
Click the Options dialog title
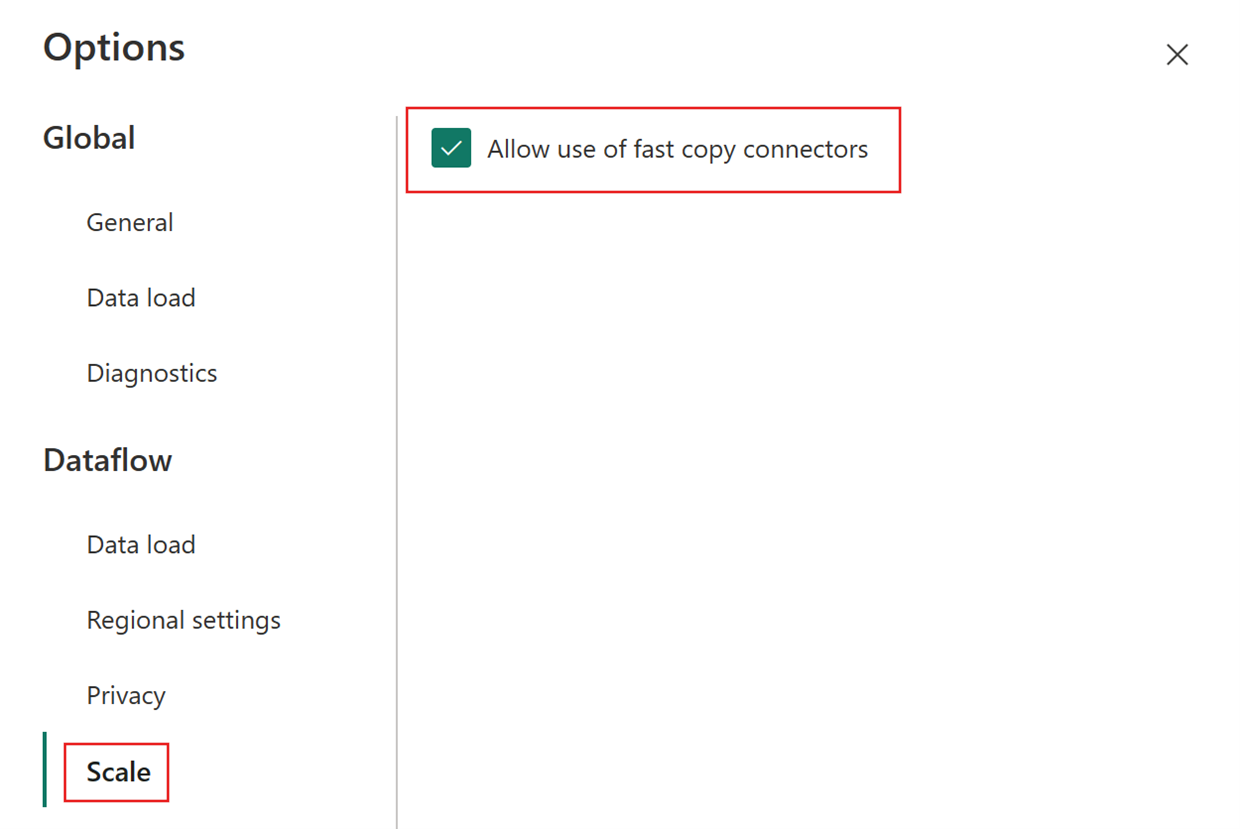(114, 47)
